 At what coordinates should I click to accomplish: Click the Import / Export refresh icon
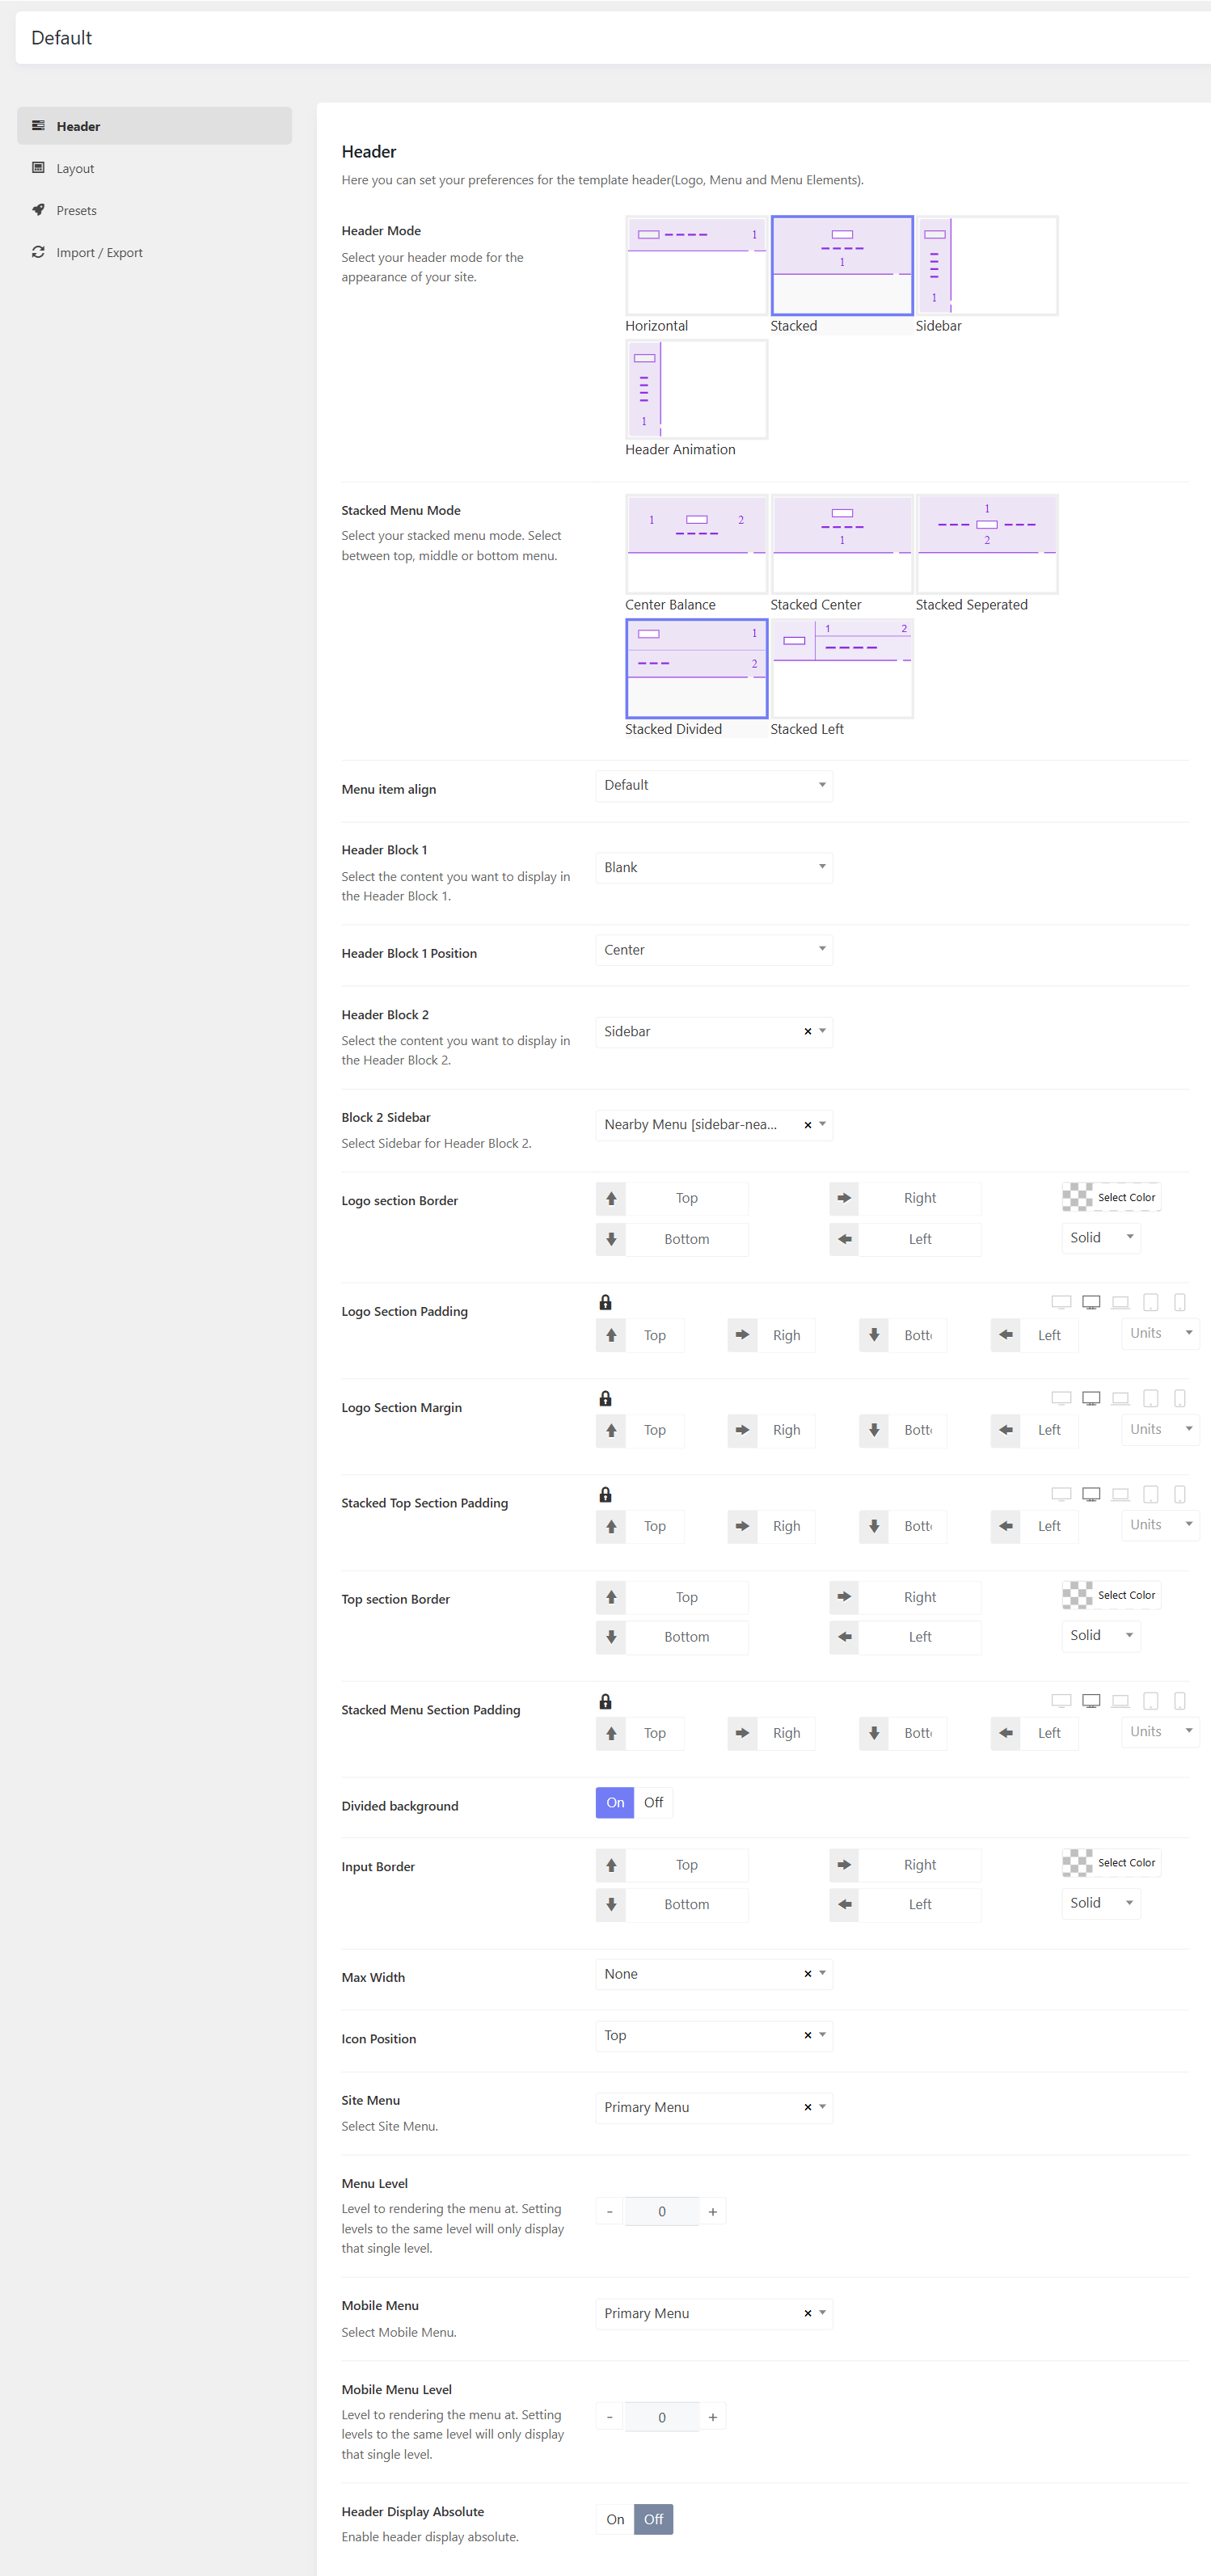tap(38, 252)
